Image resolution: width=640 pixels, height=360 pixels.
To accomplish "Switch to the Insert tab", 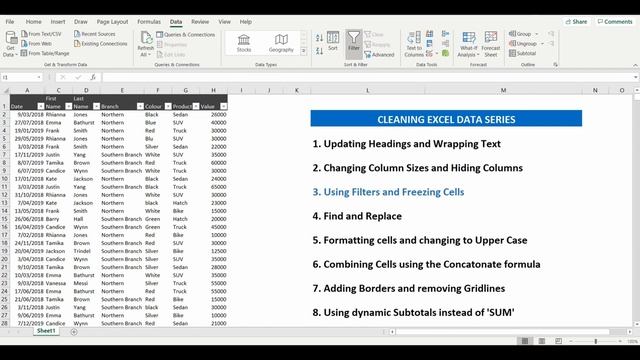I will point(58,22).
